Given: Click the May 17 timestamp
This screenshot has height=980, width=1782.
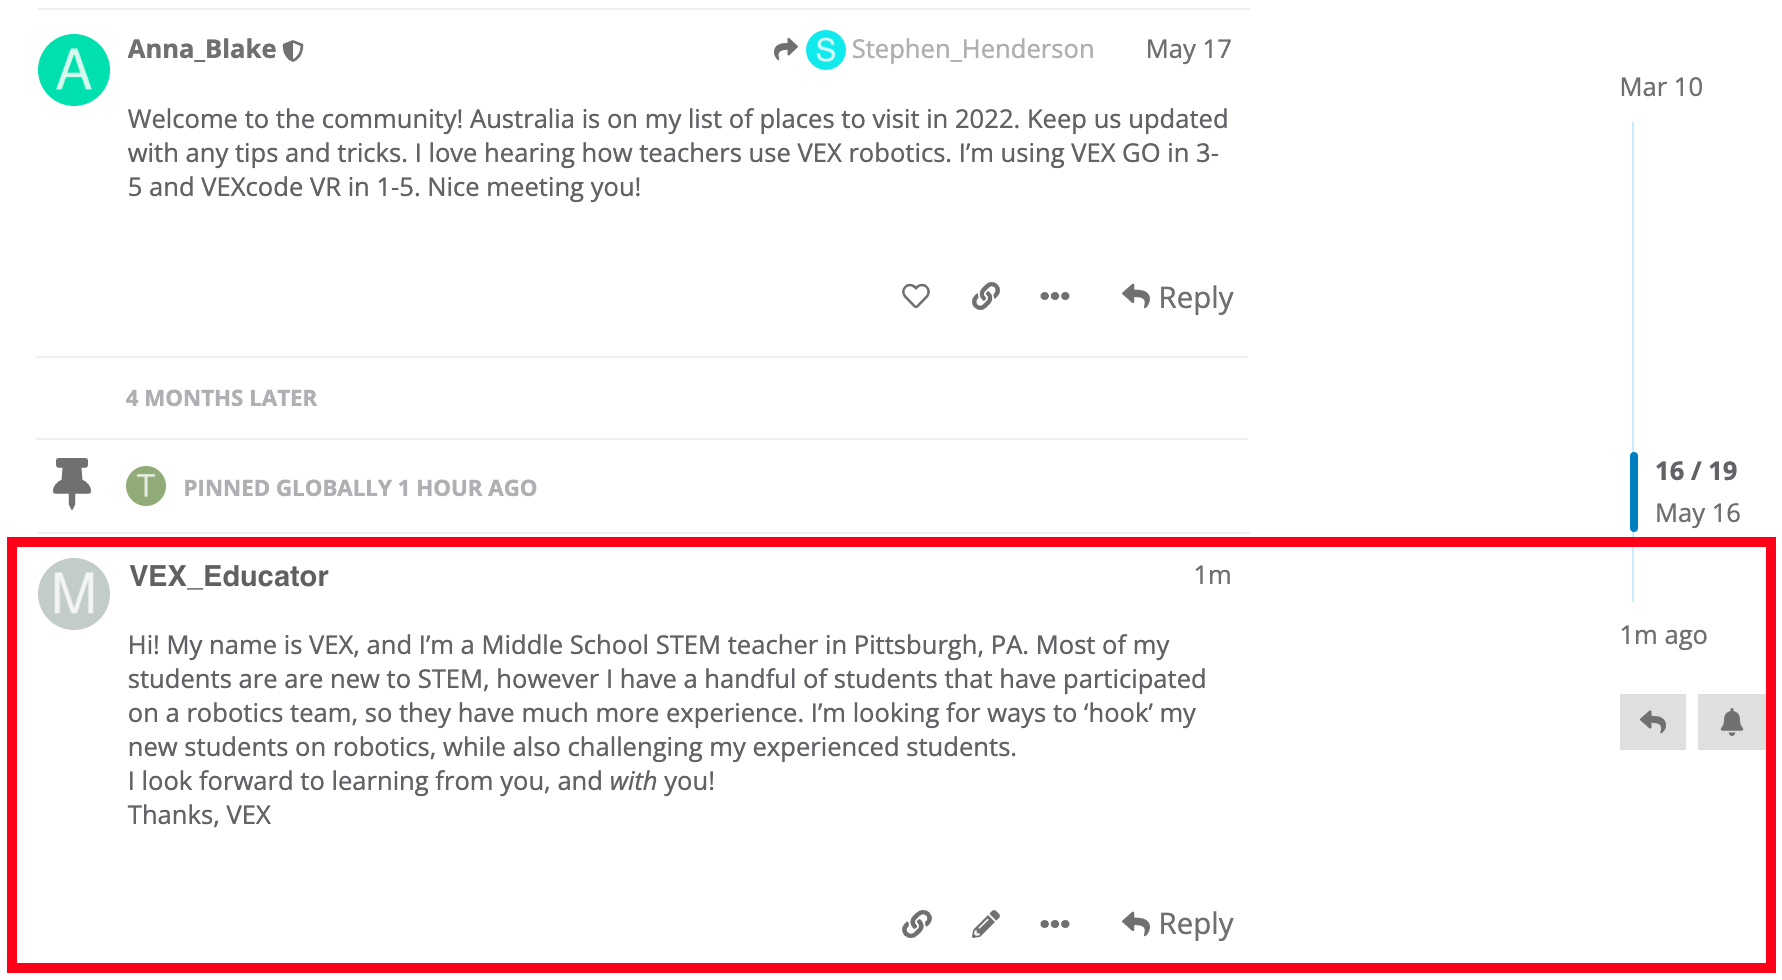Looking at the screenshot, I should 1187,49.
